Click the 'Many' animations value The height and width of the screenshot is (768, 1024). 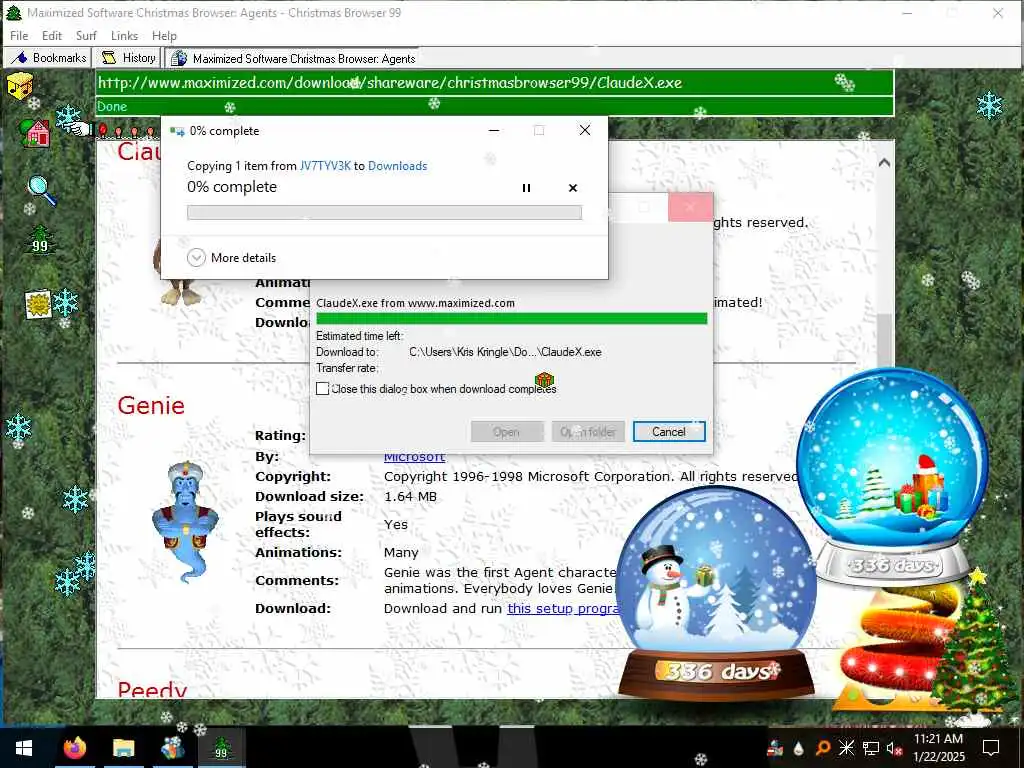401,552
